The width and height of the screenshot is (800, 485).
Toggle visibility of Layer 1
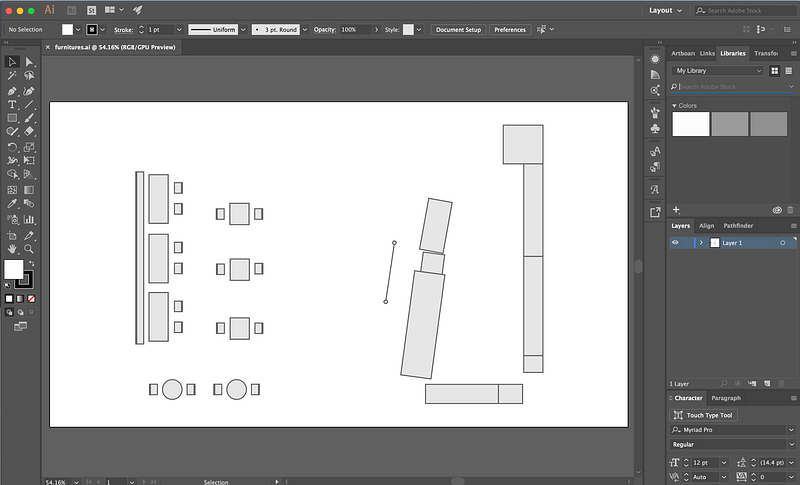click(x=675, y=243)
